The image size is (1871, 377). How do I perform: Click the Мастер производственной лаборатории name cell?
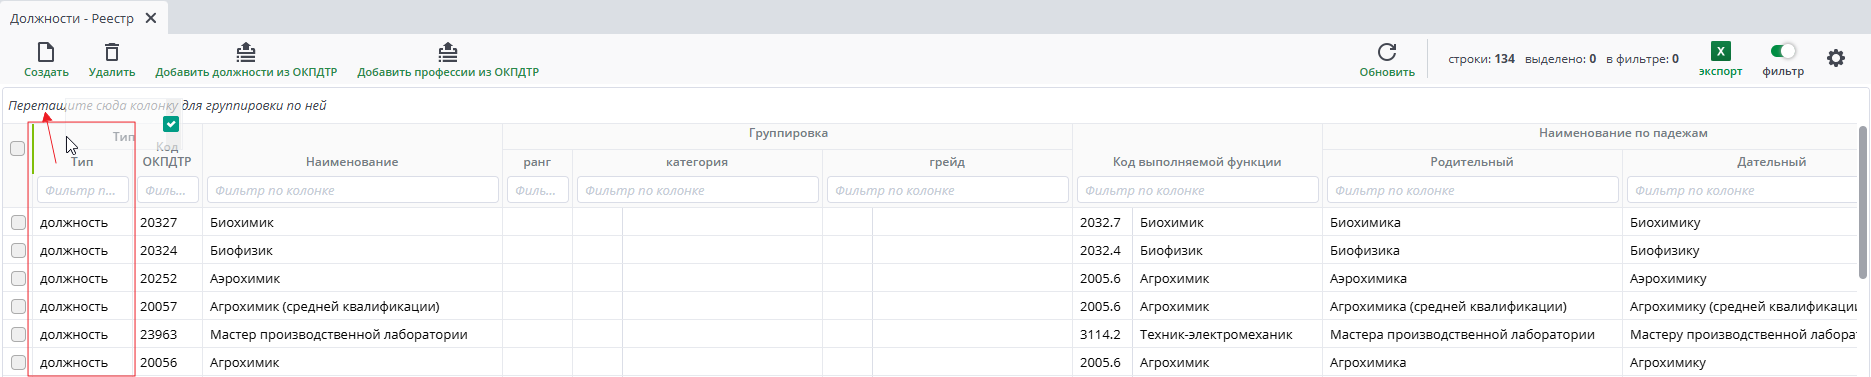pos(352,334)
